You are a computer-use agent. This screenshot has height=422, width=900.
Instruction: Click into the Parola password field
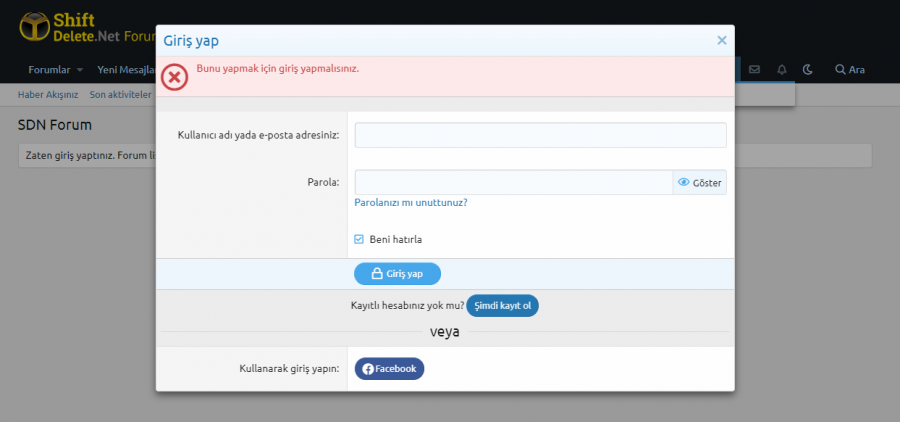(513, 182)
